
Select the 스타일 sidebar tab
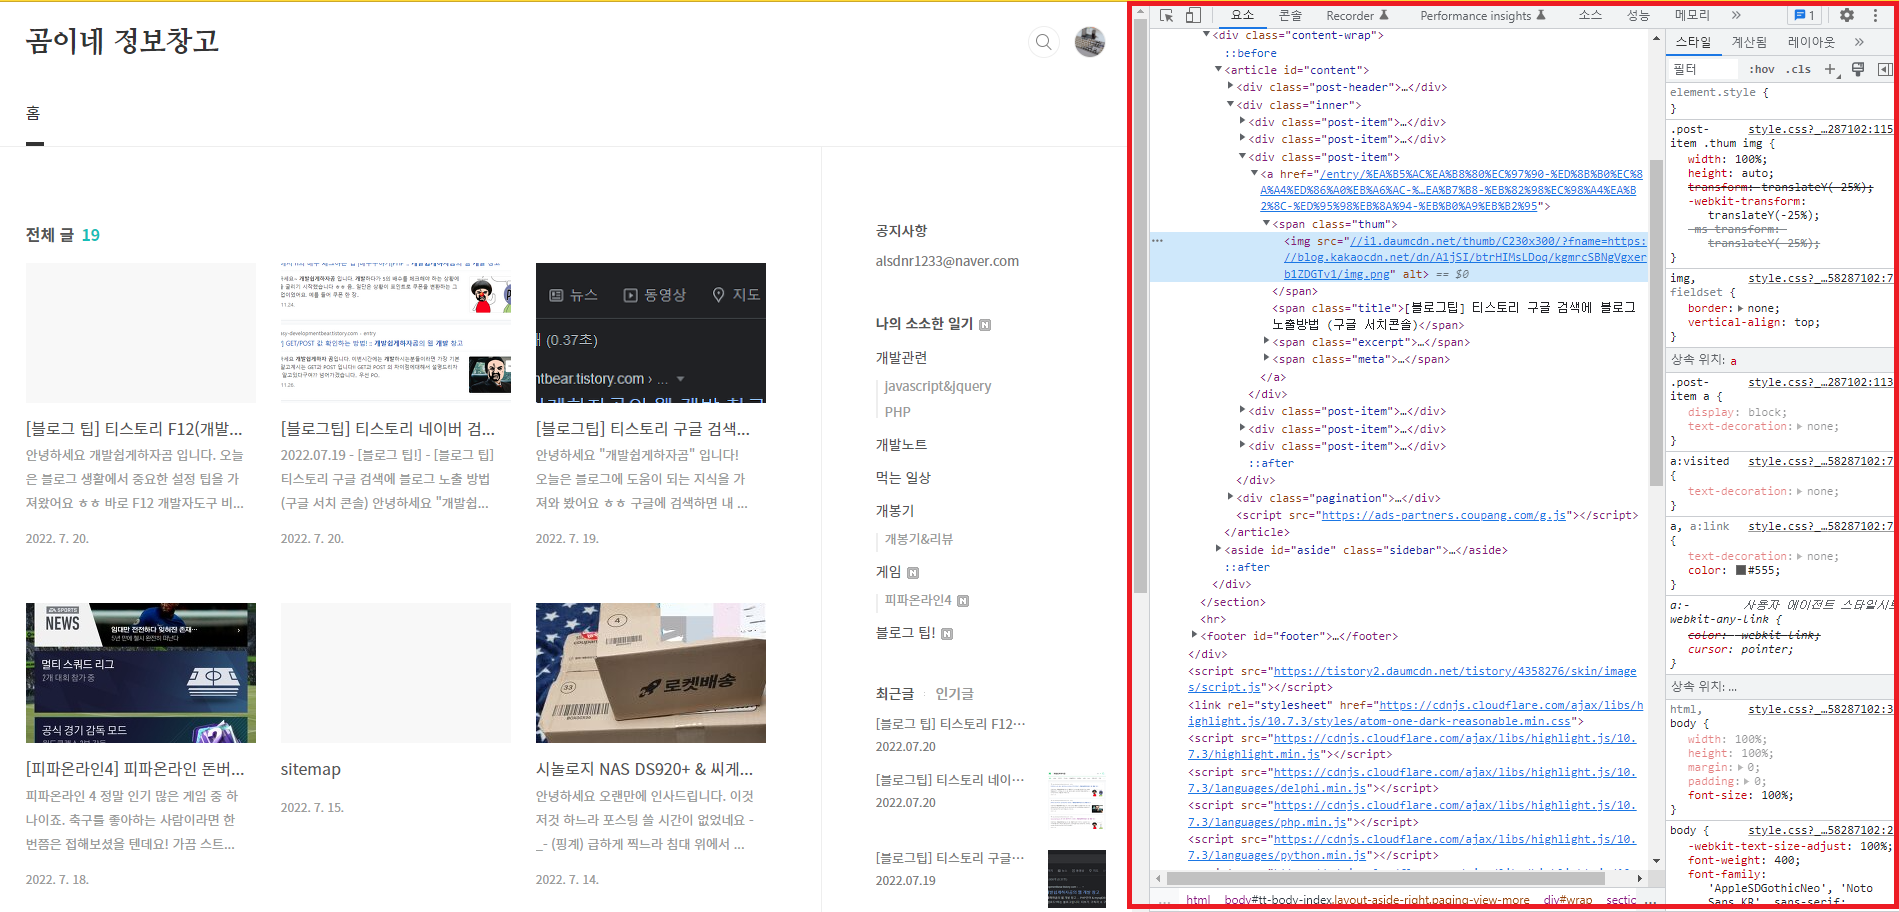pos(1693,42)
